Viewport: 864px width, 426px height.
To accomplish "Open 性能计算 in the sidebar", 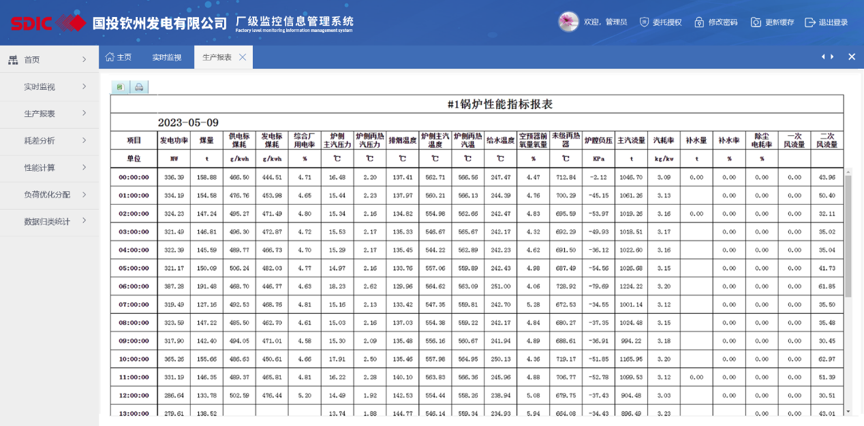I will (39, 168).
